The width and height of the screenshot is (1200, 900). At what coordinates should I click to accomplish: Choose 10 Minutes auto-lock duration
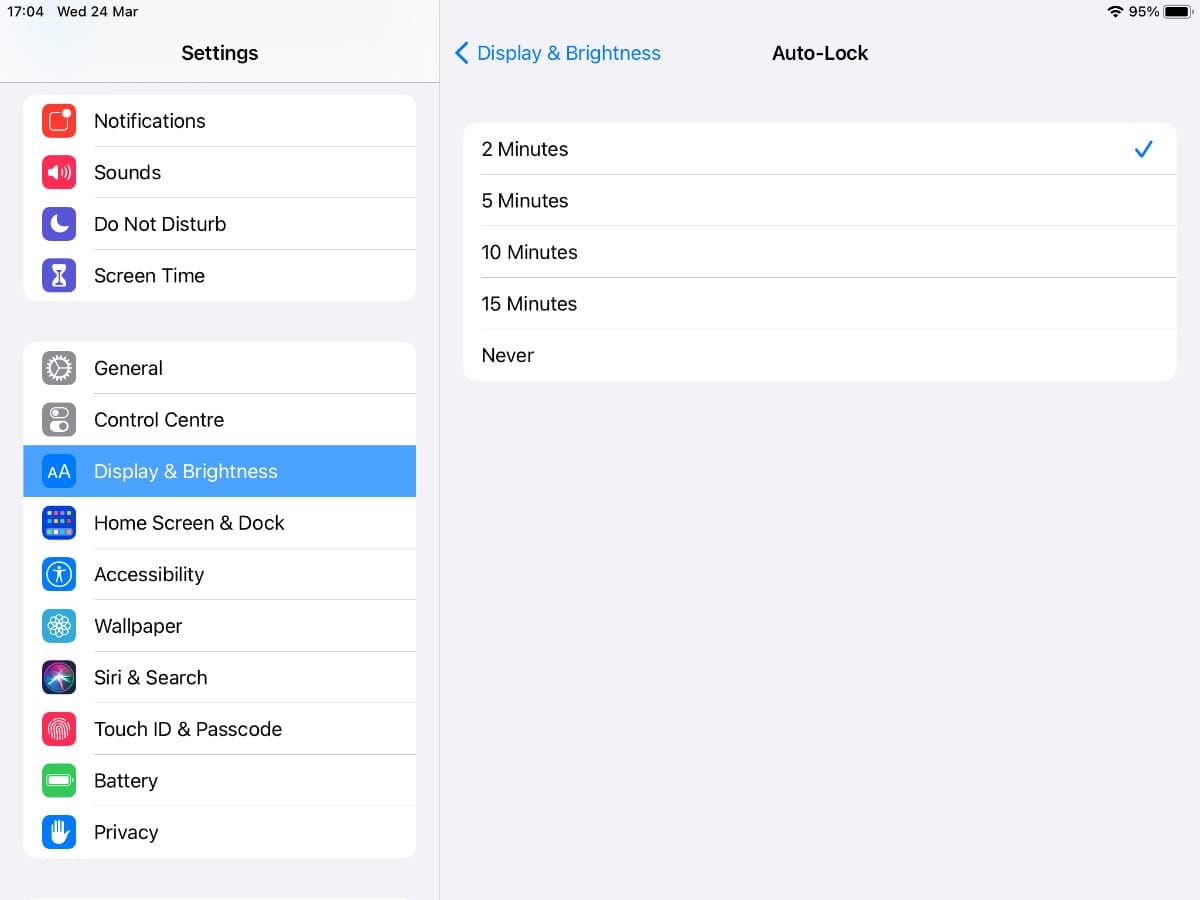pos(818,252)
